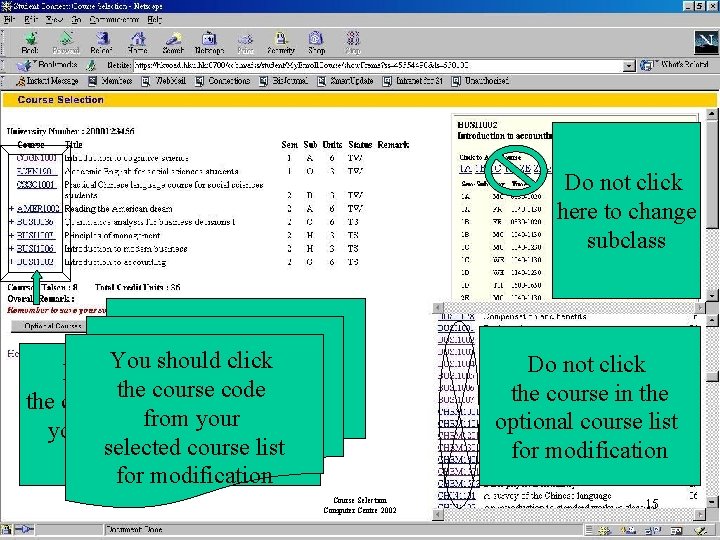The width and height of the screenshot is (720, 540).
Task: Open Composer pen icon in component bar
Action: [701, 530]
